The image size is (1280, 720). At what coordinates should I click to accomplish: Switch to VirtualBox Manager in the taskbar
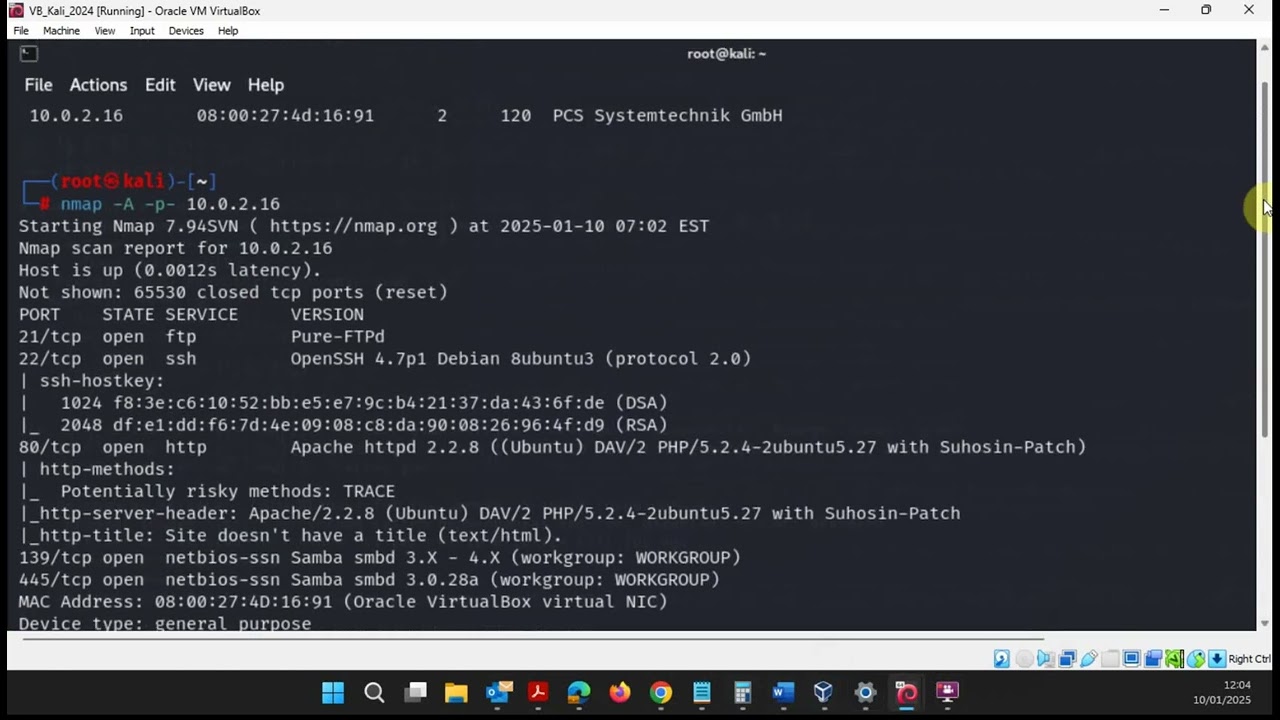pos(824,692)
